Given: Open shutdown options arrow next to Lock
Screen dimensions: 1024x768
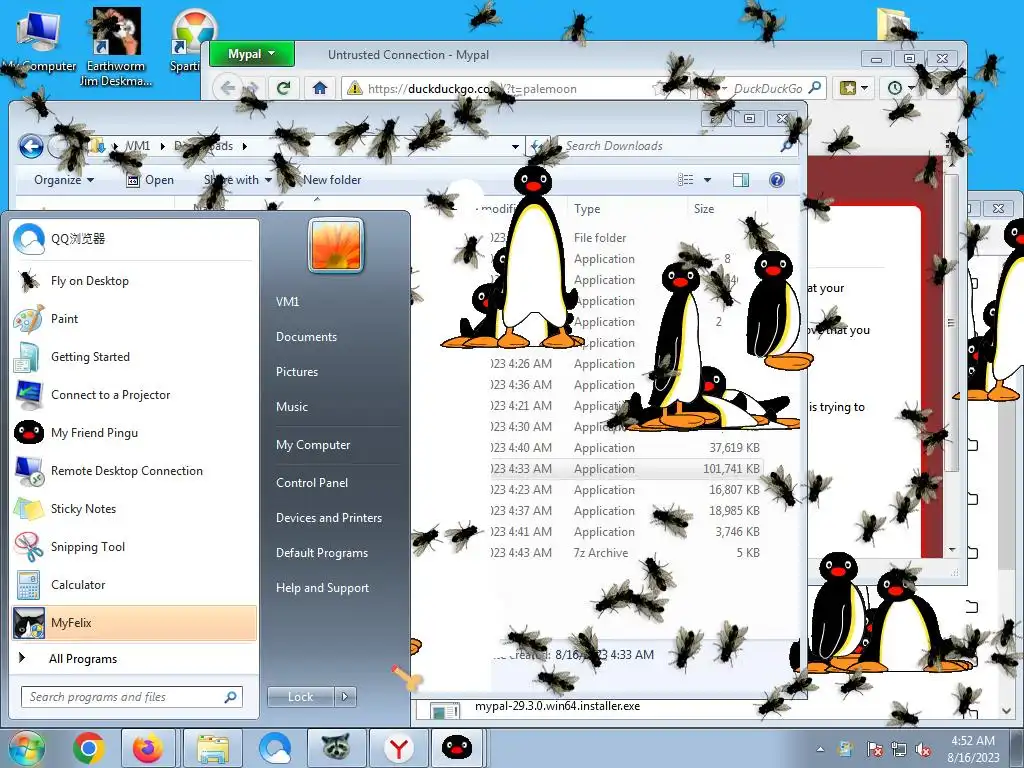Looking at the screenshot, I should tap(345, 697).
